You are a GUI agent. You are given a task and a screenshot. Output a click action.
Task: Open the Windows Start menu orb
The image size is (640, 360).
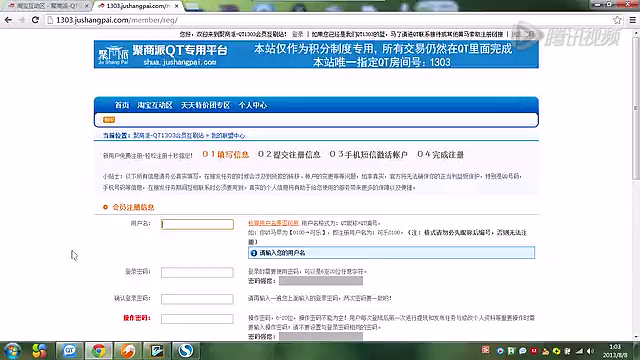click(12, 351)
